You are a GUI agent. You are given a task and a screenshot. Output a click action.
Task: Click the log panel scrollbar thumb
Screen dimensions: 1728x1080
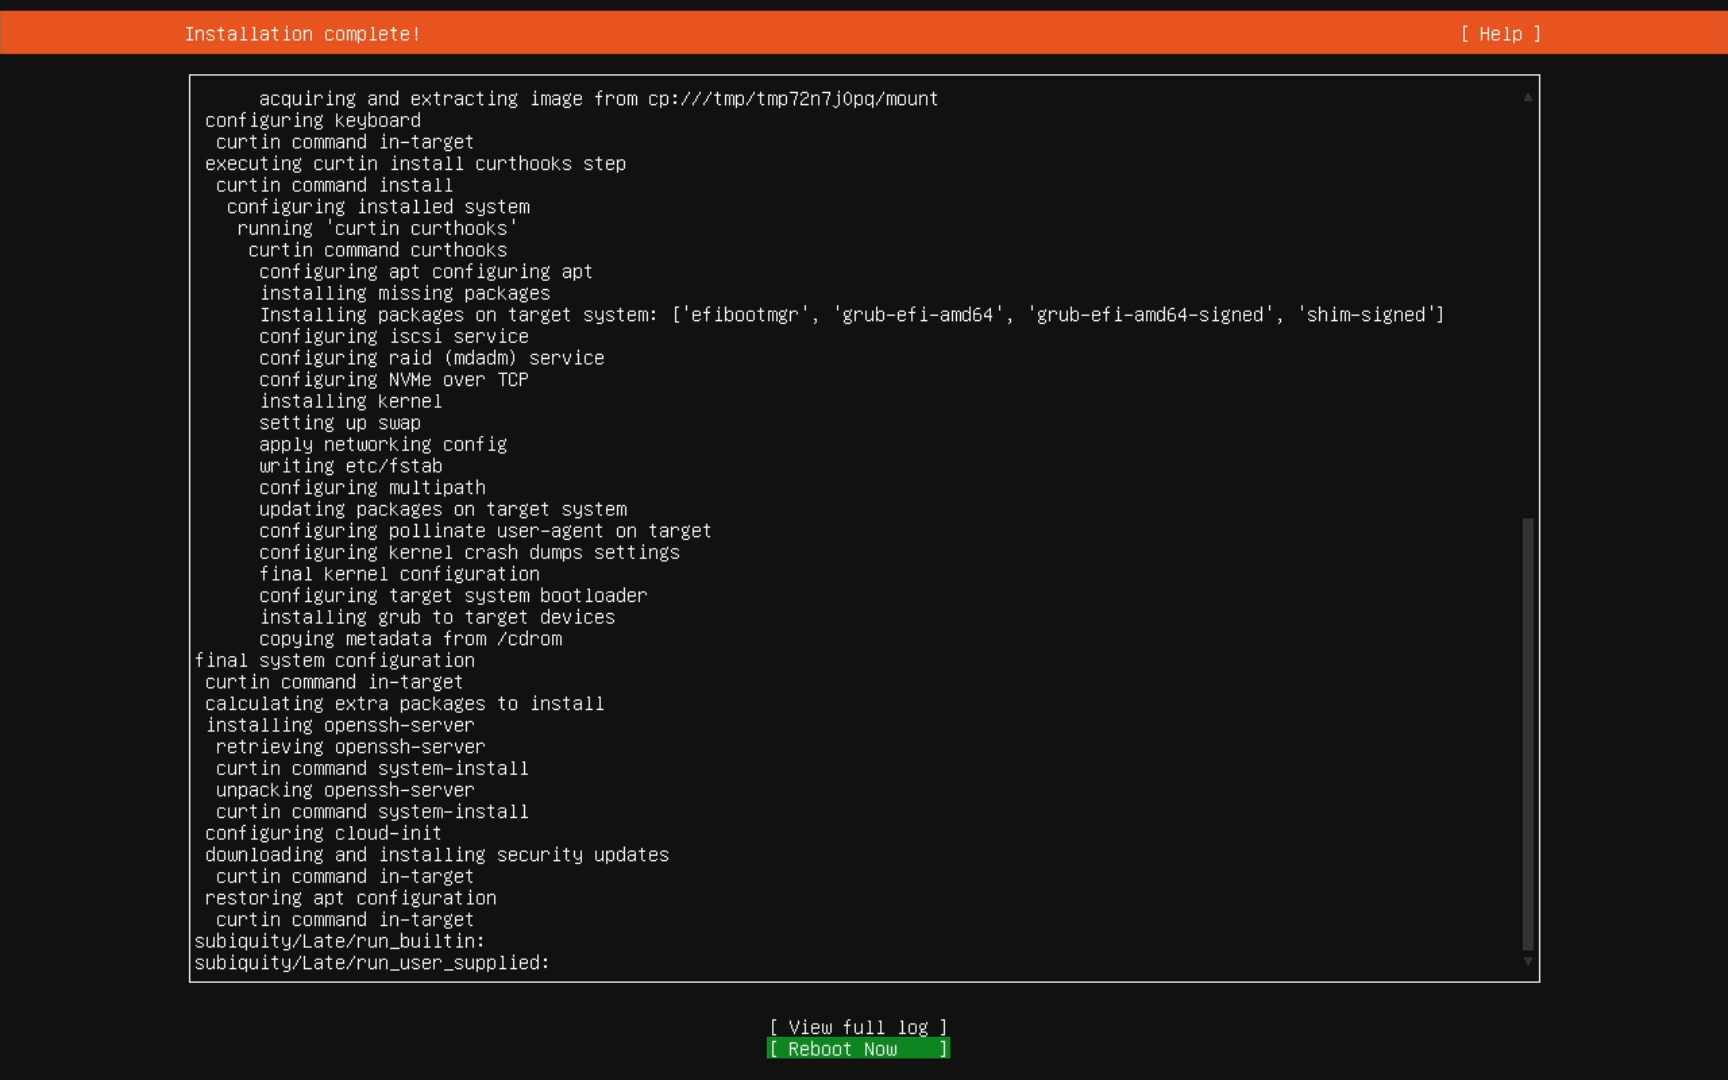pos(1527,733)
